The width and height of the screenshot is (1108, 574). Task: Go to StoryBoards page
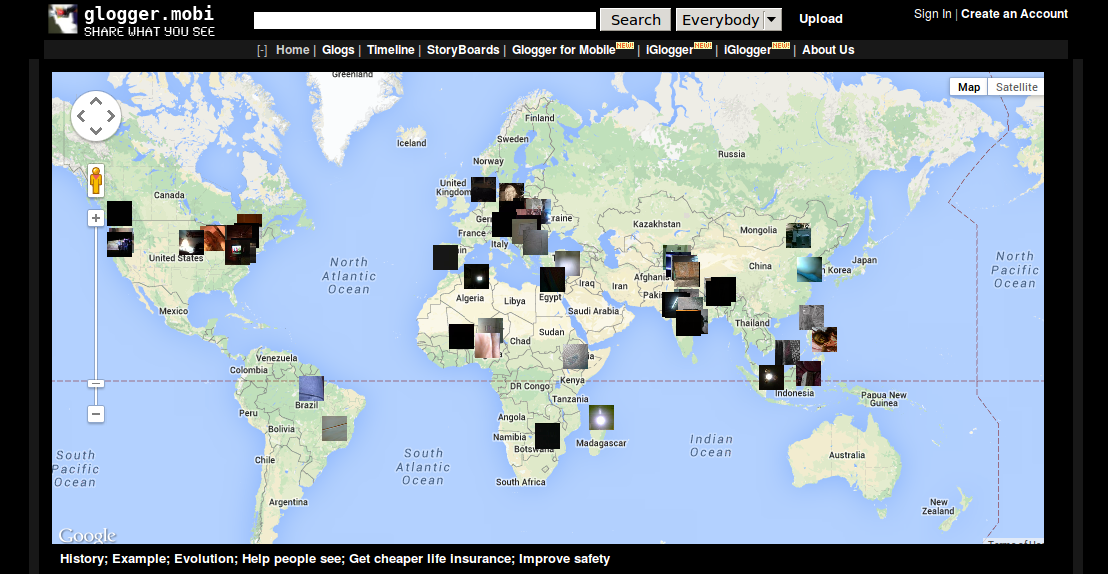(x=463, y=50)
